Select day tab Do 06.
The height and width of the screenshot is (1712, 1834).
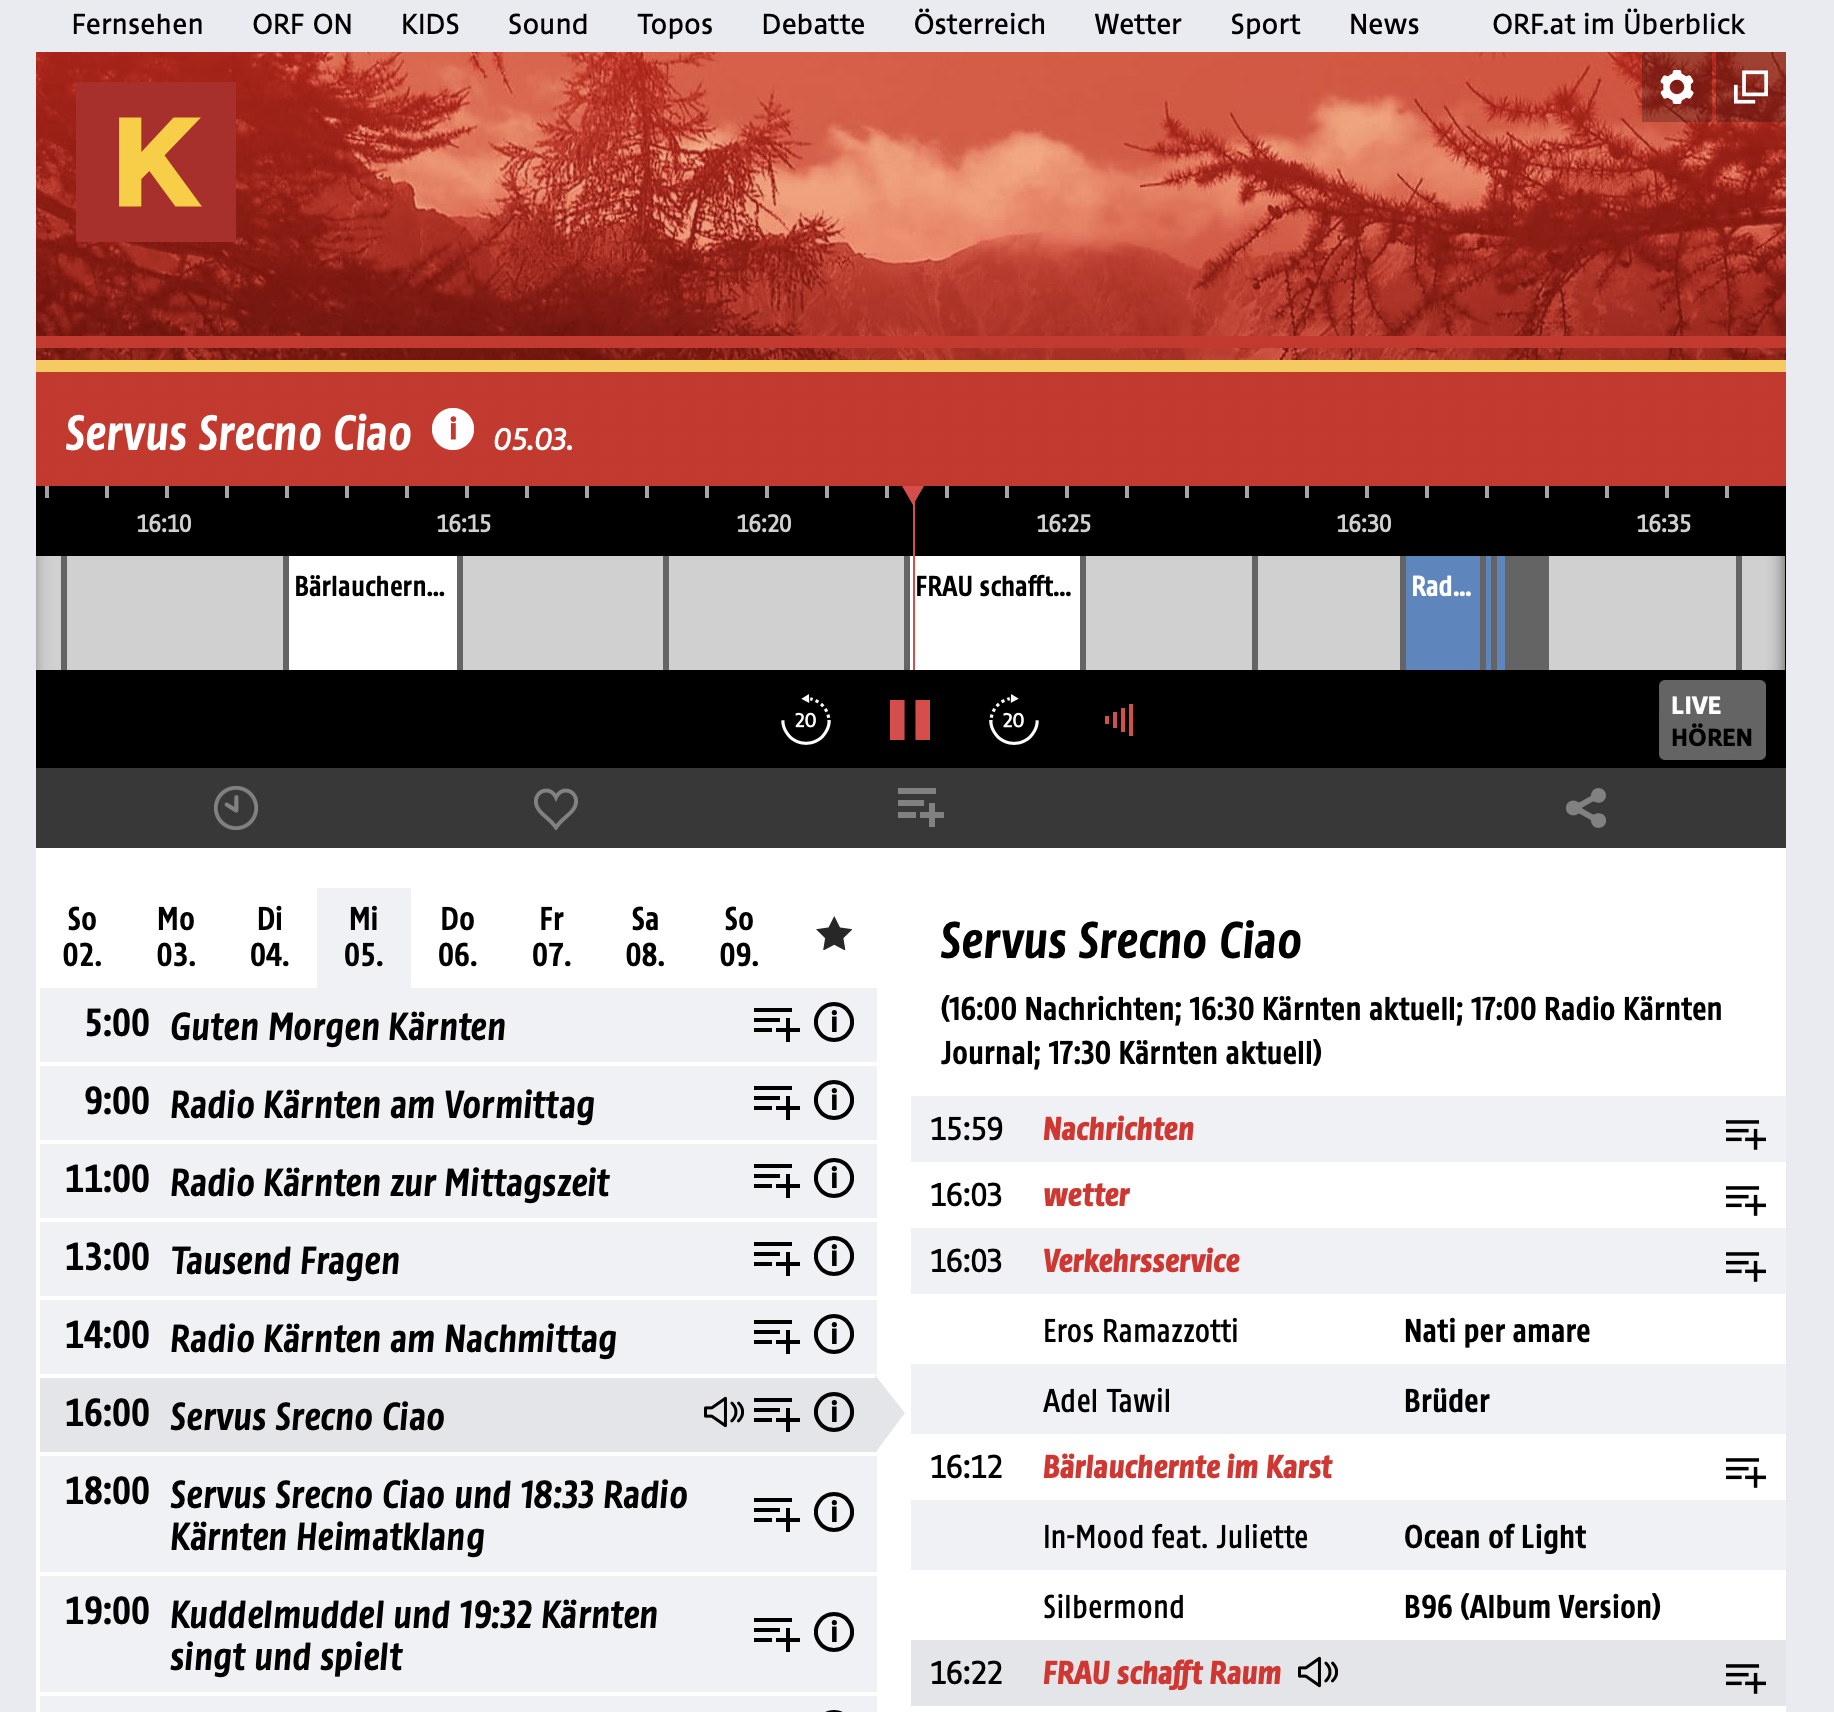pyautogui.click(x=458, y=937)
